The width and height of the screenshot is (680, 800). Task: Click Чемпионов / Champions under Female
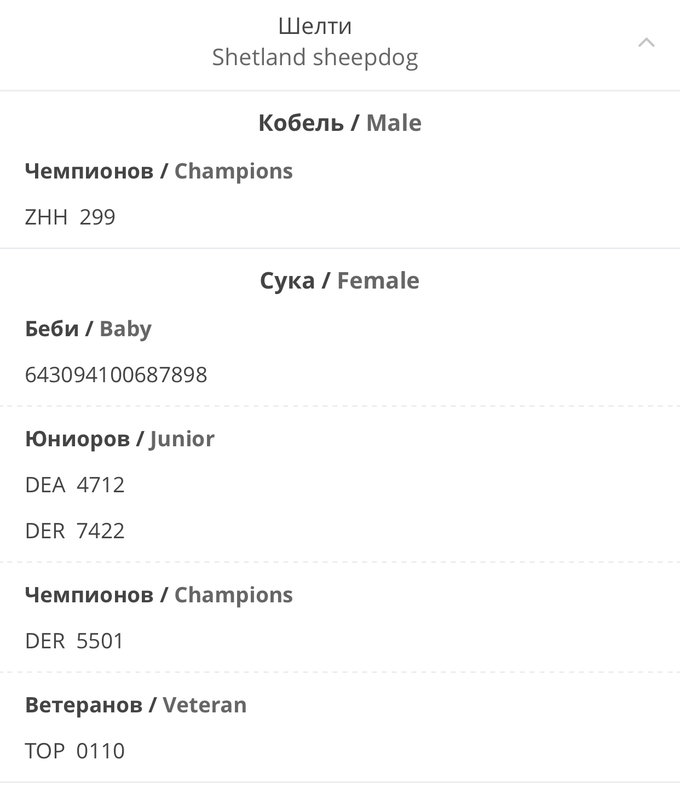click(159, 595)
